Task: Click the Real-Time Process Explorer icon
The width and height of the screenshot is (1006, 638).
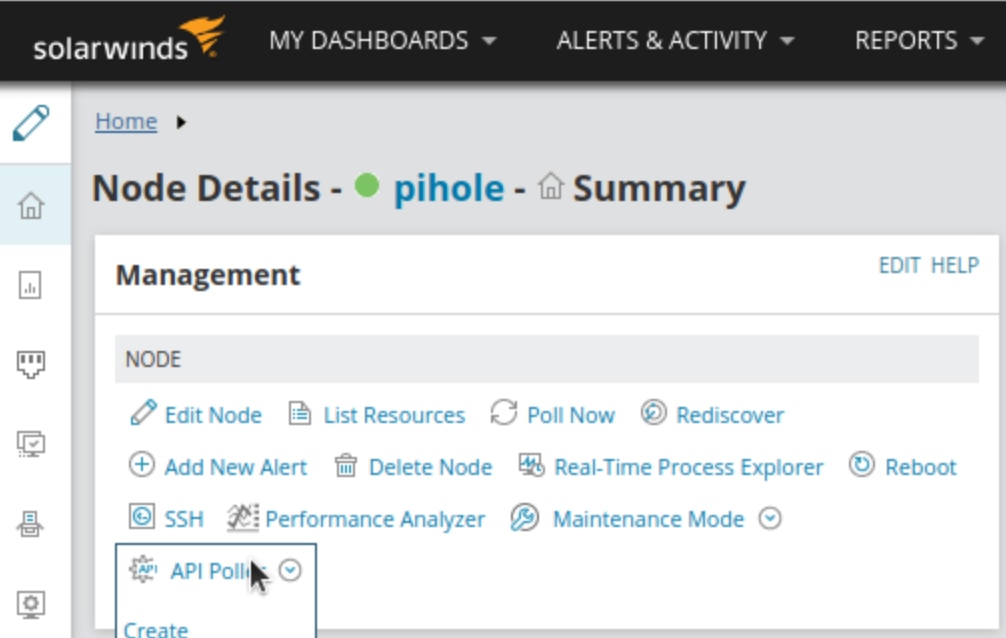Action: click(532, 465)
